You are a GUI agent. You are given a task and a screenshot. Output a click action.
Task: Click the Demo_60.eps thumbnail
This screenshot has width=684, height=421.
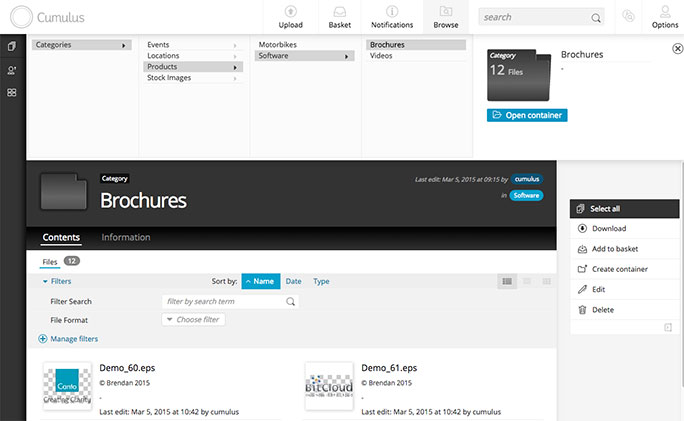tap(67, 385)
